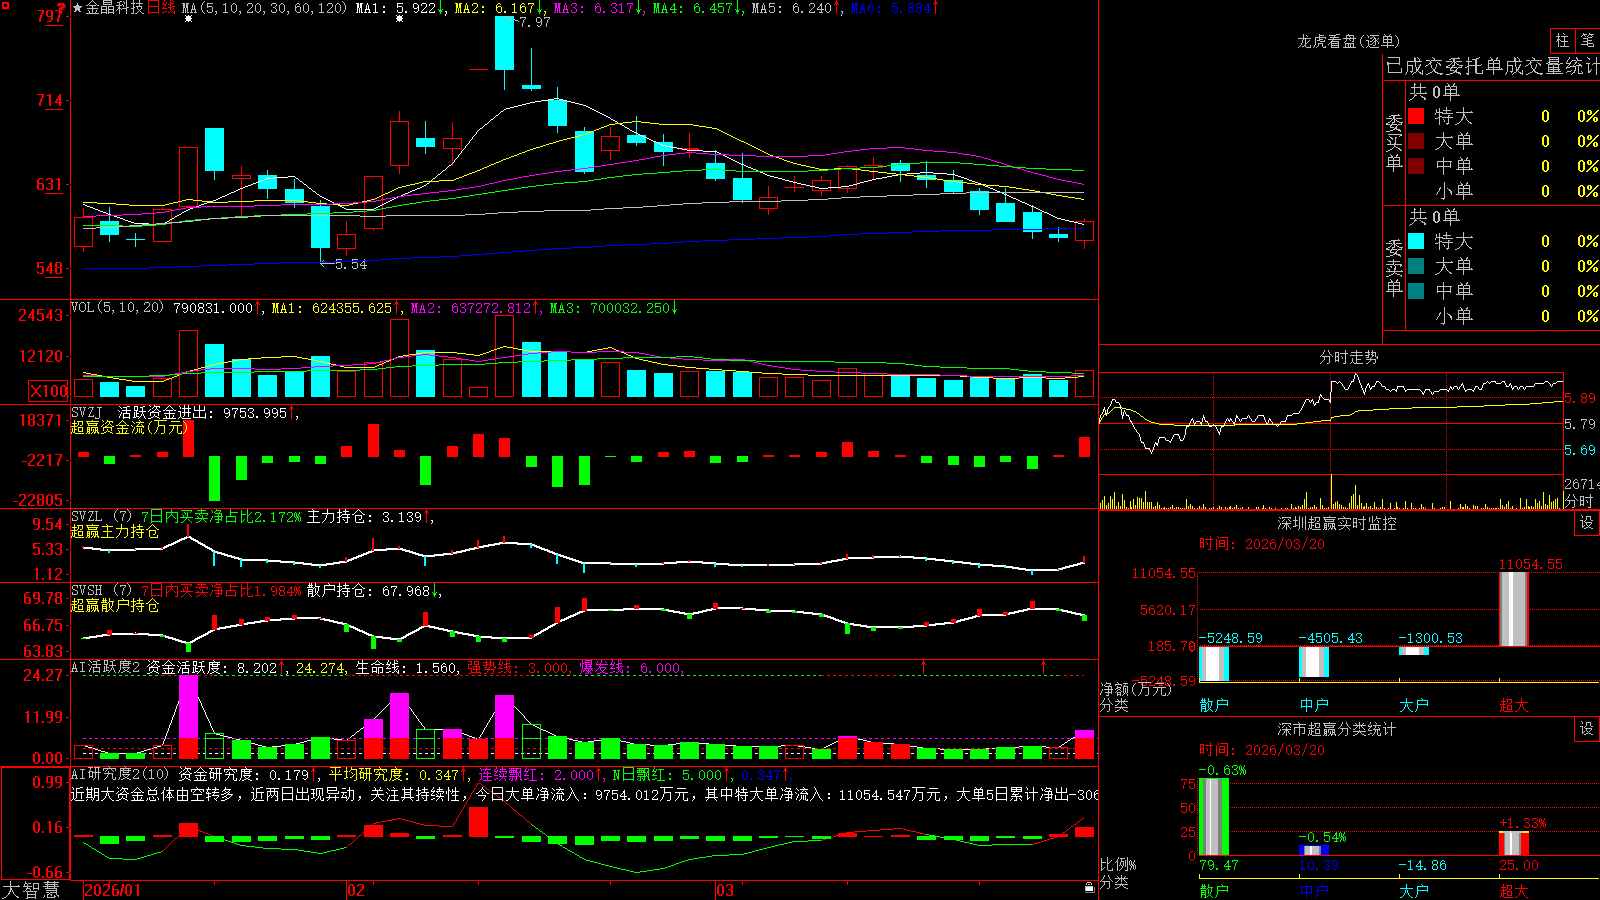Click the 7.97 high price label

click(535, 22)
